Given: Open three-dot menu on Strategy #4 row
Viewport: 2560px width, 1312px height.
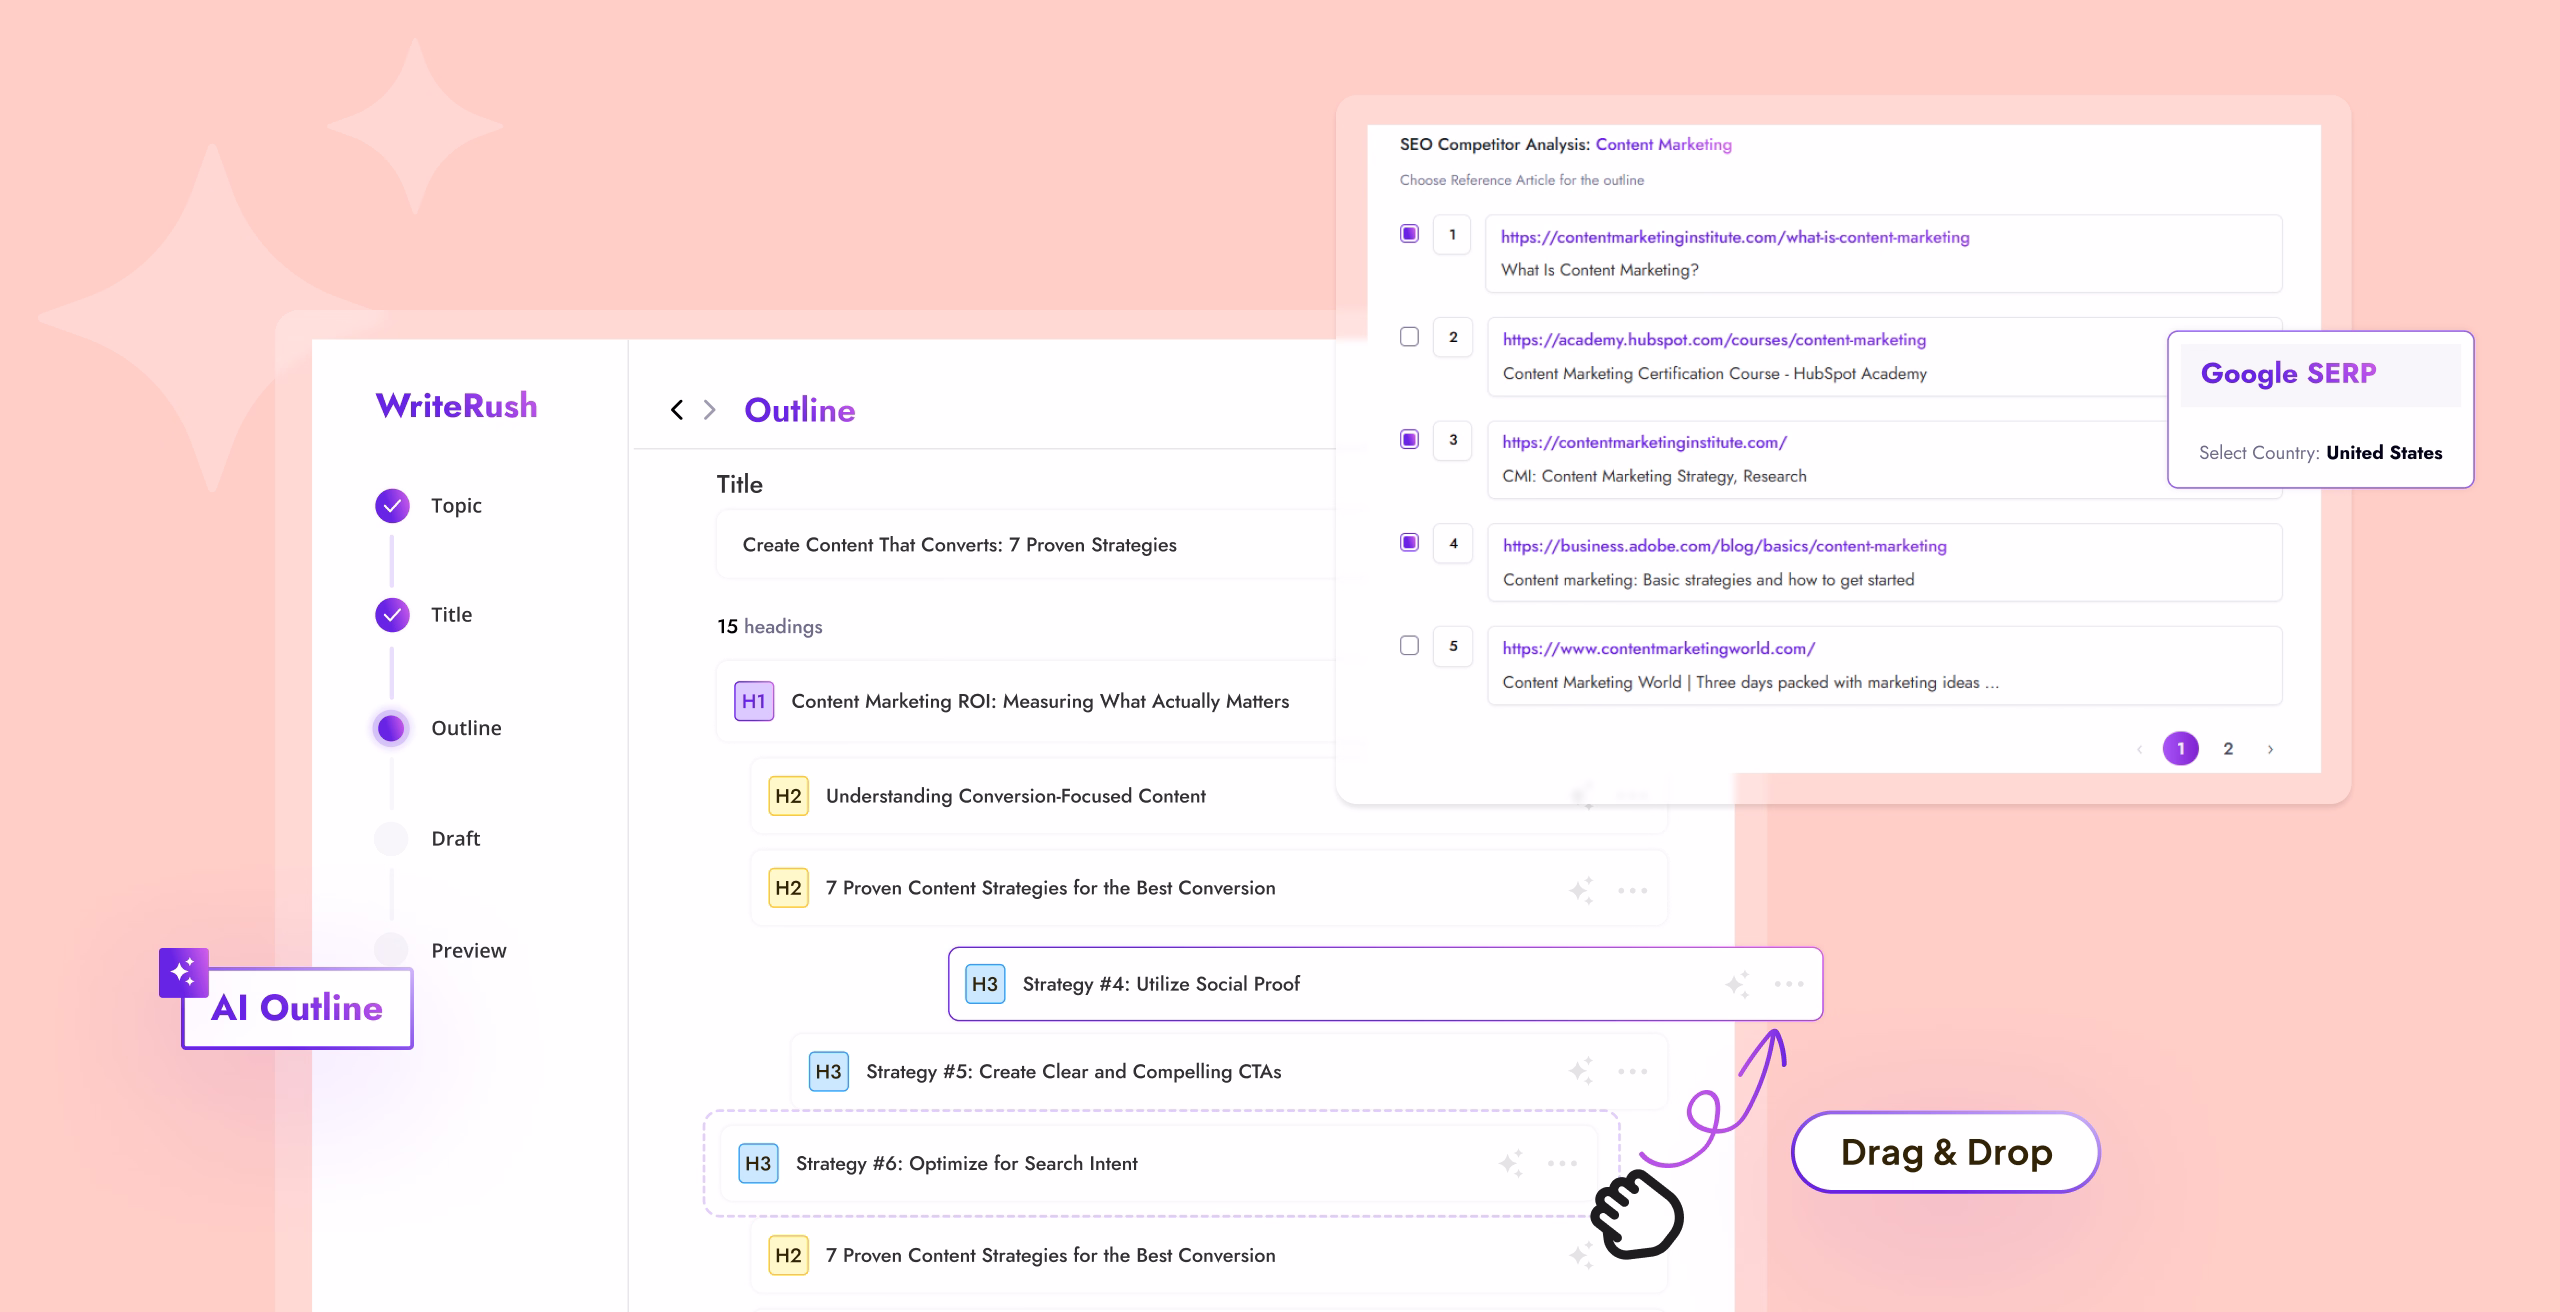Looking at the screenshot, I should tap(1789, 984).
